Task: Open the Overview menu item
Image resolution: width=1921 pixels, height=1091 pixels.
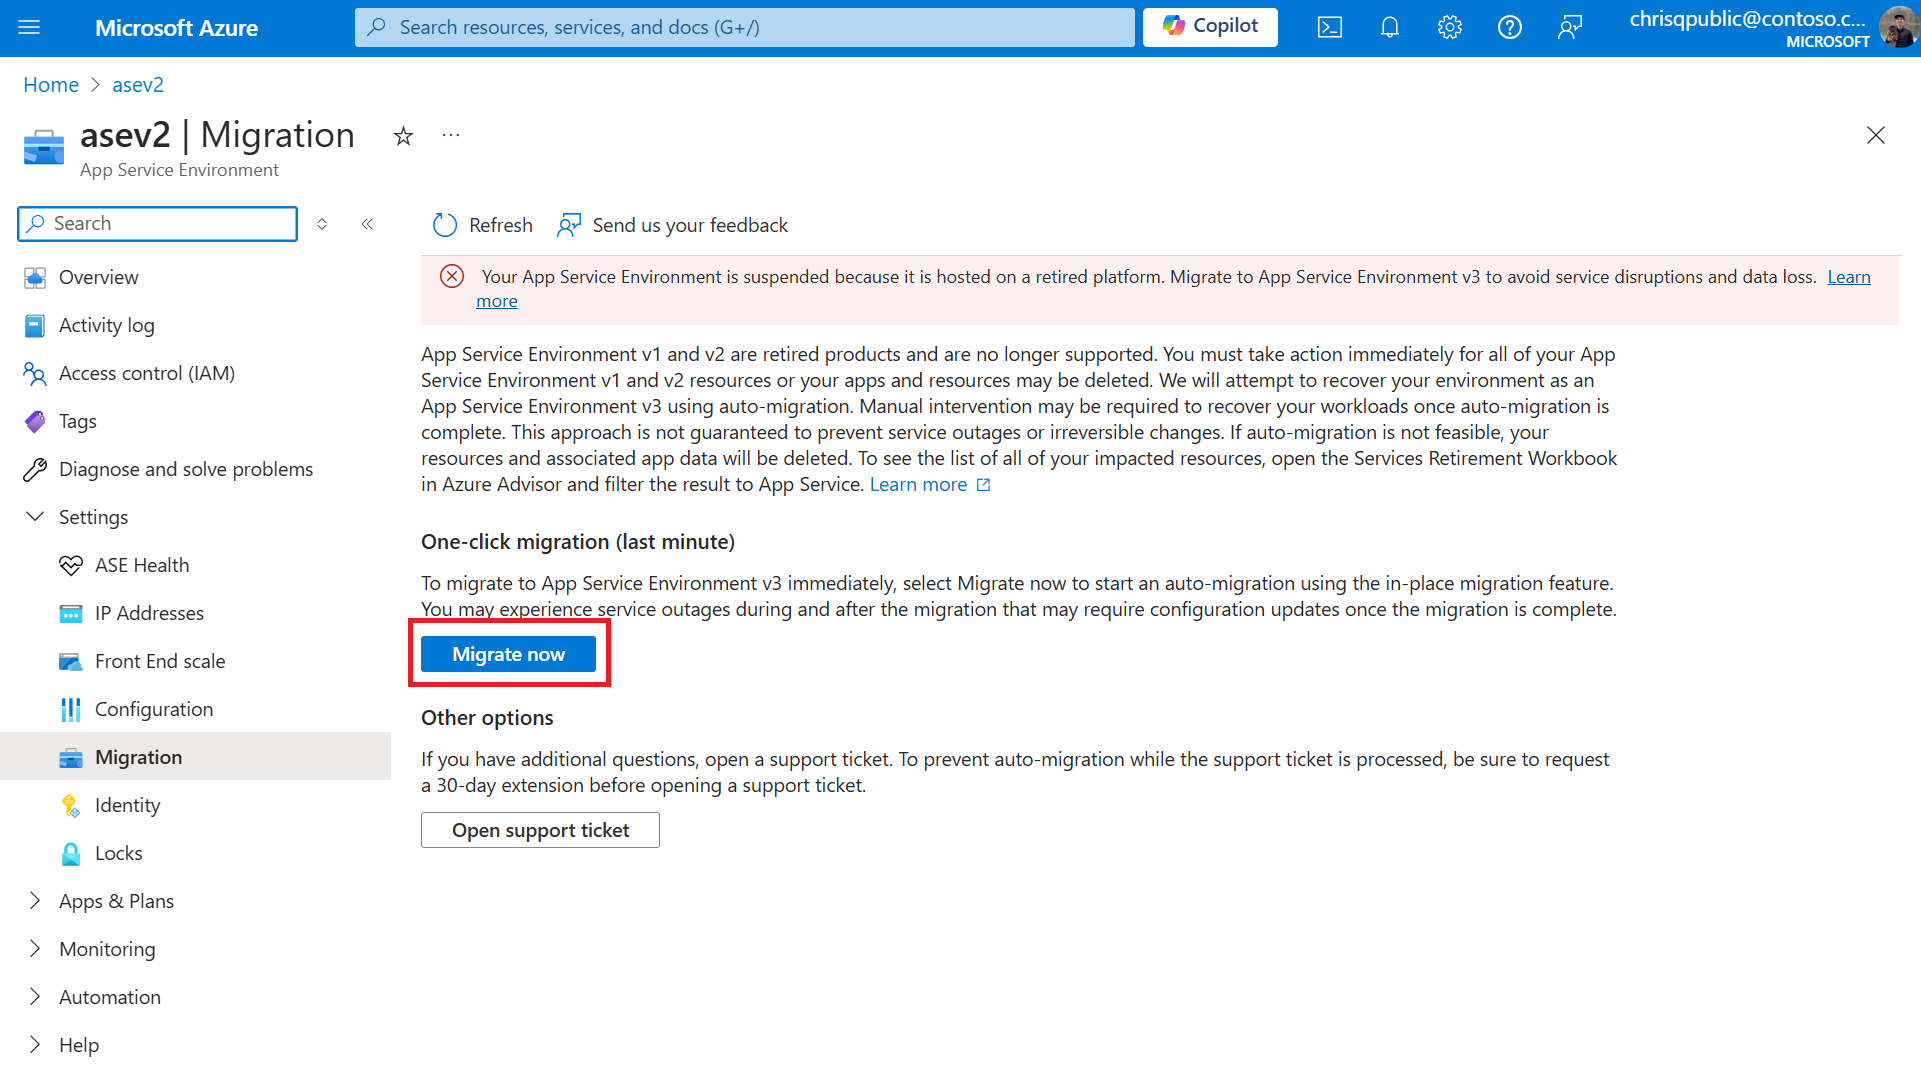Action: pyautogui.click(x=98, y=276)
